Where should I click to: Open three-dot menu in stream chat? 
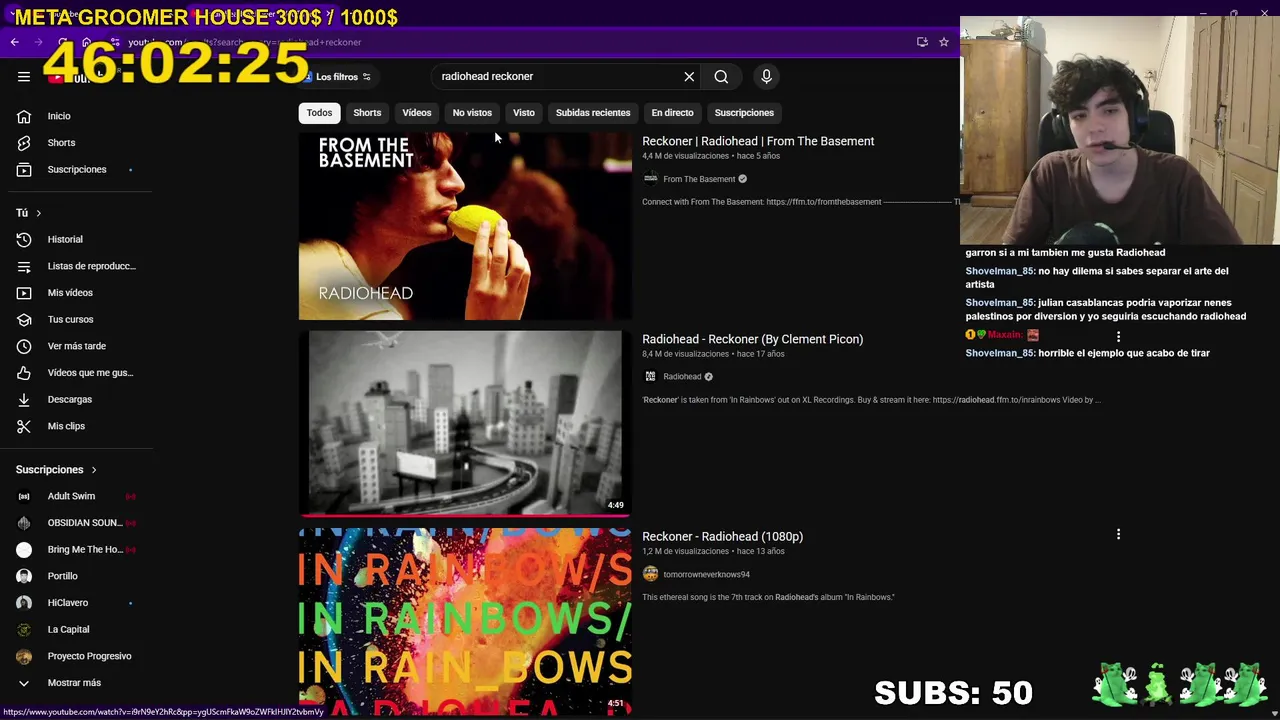[x=1118, y=337]
